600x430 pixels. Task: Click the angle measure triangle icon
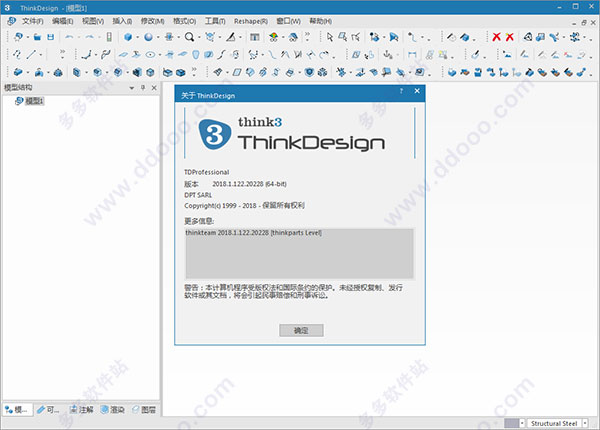pyautogui.click(x=231, y=37)
